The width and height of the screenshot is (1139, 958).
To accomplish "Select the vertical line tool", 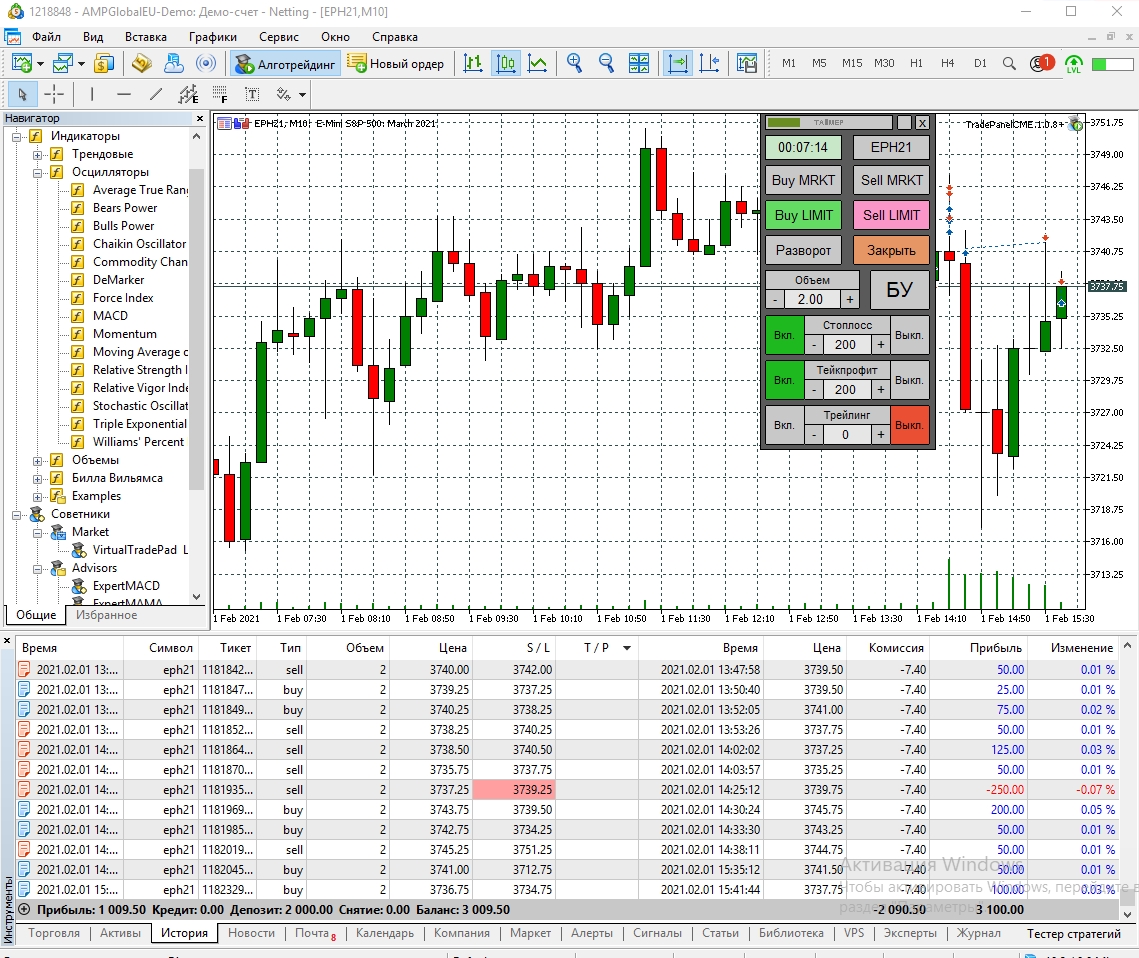I will (x=92, y=94).
